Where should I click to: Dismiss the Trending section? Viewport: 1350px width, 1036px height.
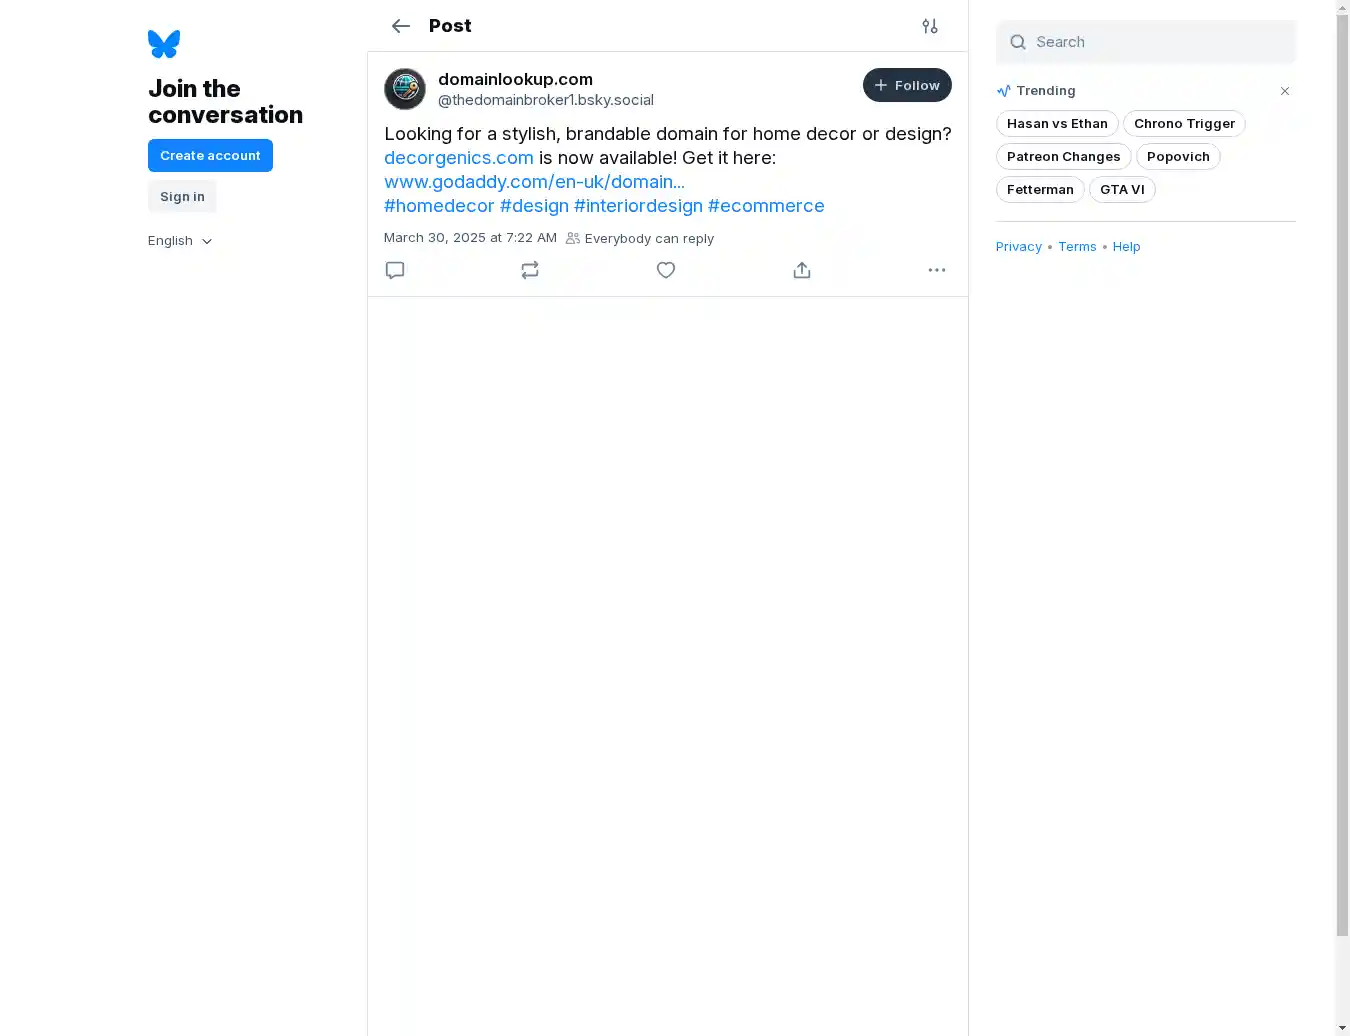click(x=1285, y=91)
